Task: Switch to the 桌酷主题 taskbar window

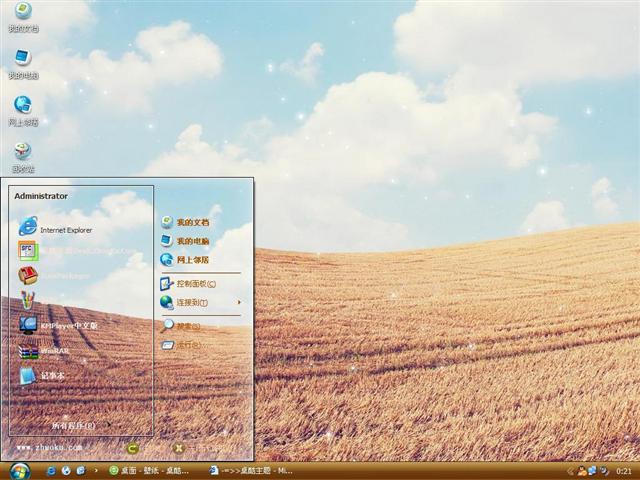Action: 251,471
